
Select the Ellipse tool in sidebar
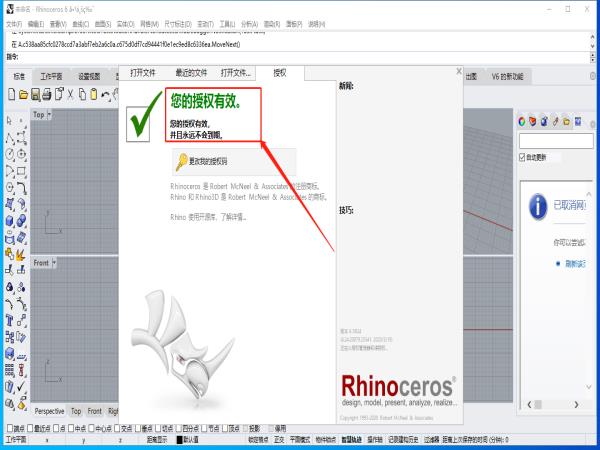[21, 154]
